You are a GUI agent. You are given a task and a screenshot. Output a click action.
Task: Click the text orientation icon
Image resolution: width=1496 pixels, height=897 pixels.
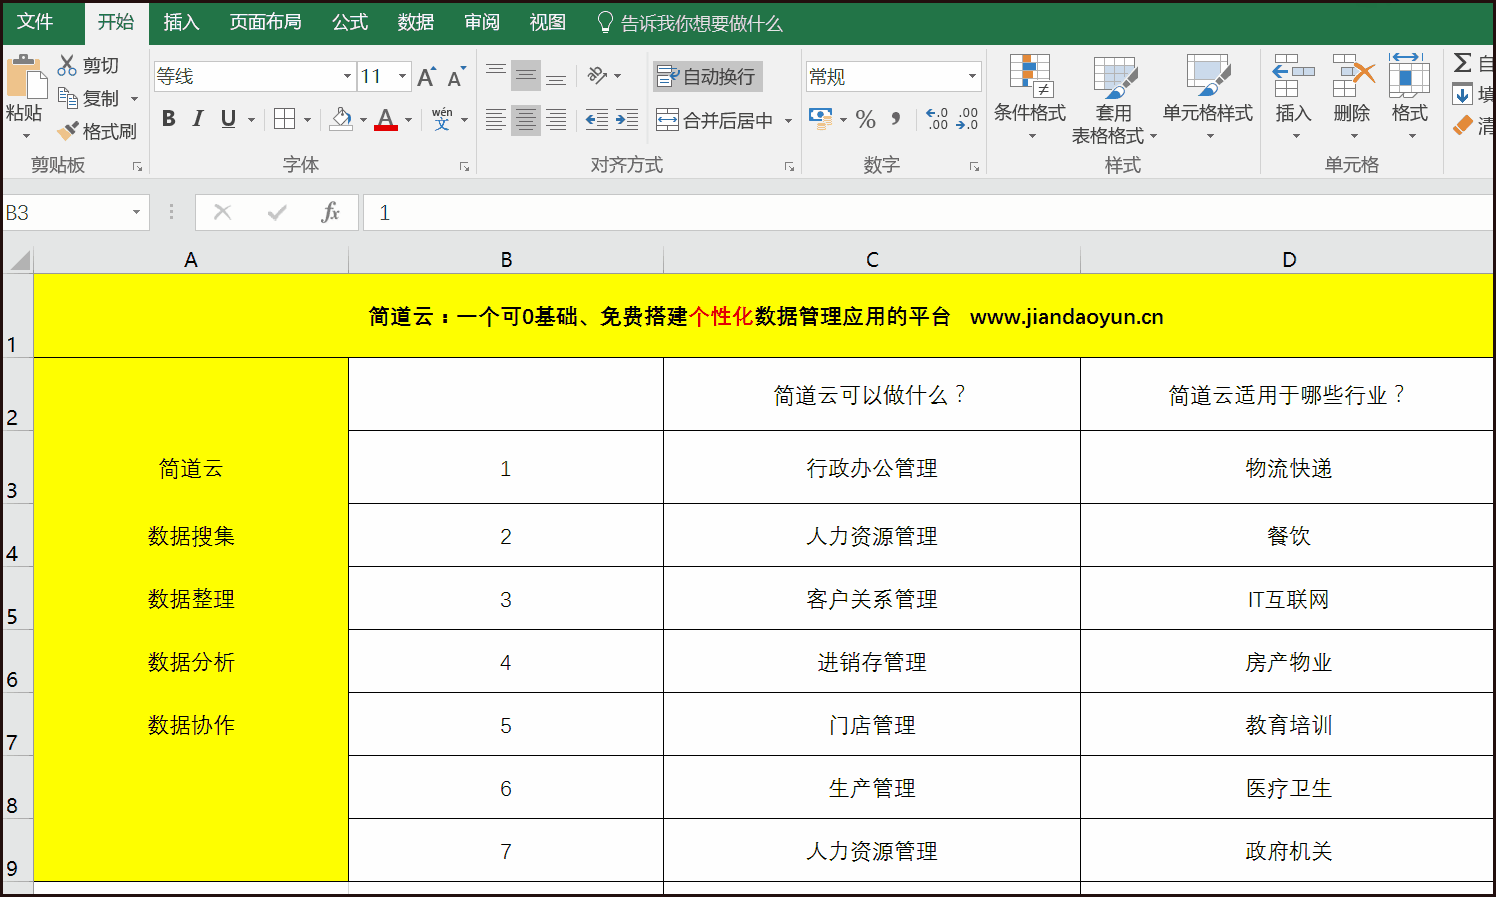598,76
